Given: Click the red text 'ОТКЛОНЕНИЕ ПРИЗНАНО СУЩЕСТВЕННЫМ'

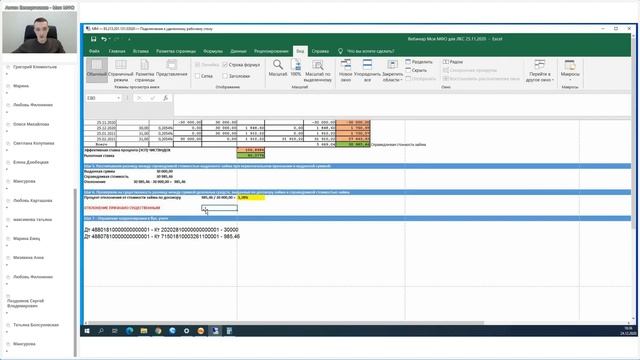Looking at the screenshot, I should [122, 208].
